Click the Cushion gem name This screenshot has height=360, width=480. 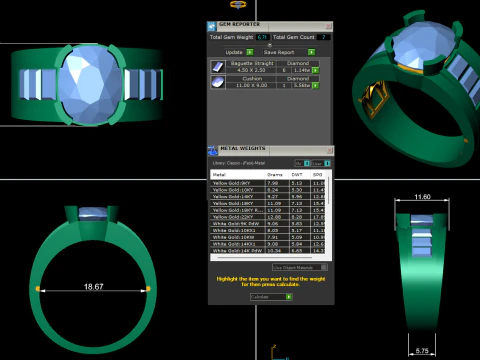252,79
